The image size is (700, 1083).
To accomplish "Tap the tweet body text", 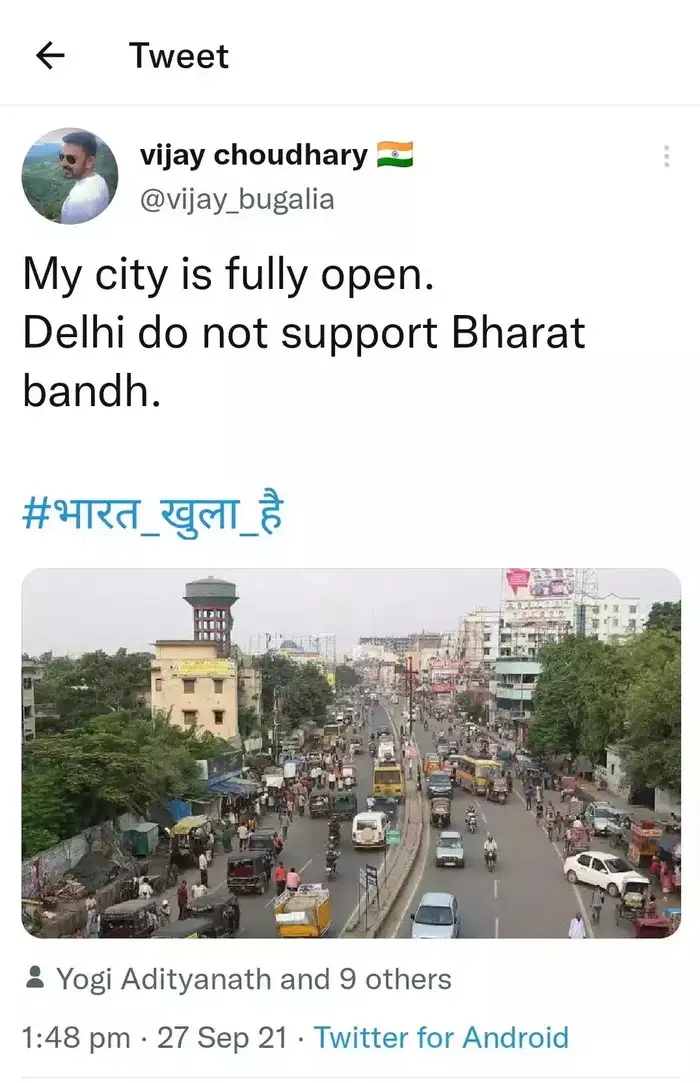I will point(300,330).
